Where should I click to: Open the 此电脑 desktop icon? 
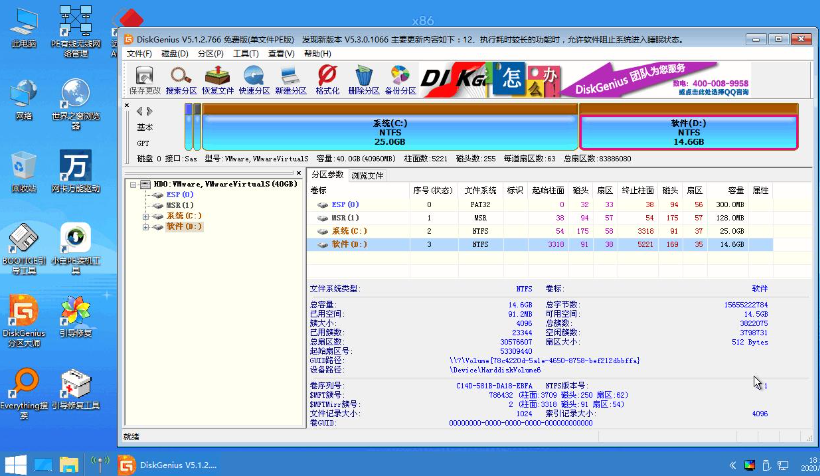[x=24, y=29]
